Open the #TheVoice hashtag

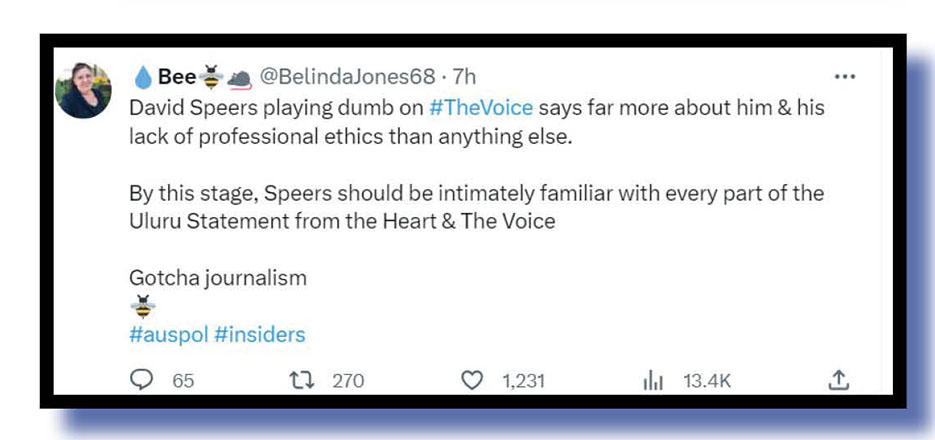coord(480,108)
